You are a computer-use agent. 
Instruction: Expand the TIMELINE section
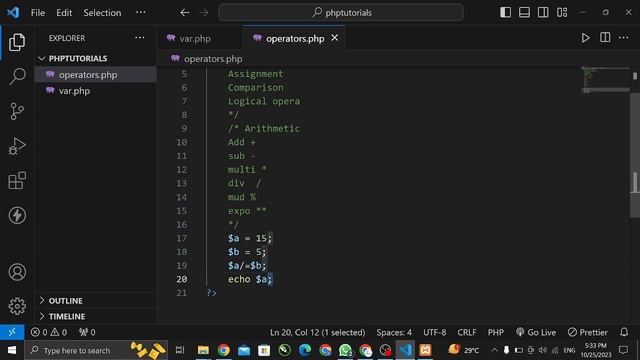point(96,316)
